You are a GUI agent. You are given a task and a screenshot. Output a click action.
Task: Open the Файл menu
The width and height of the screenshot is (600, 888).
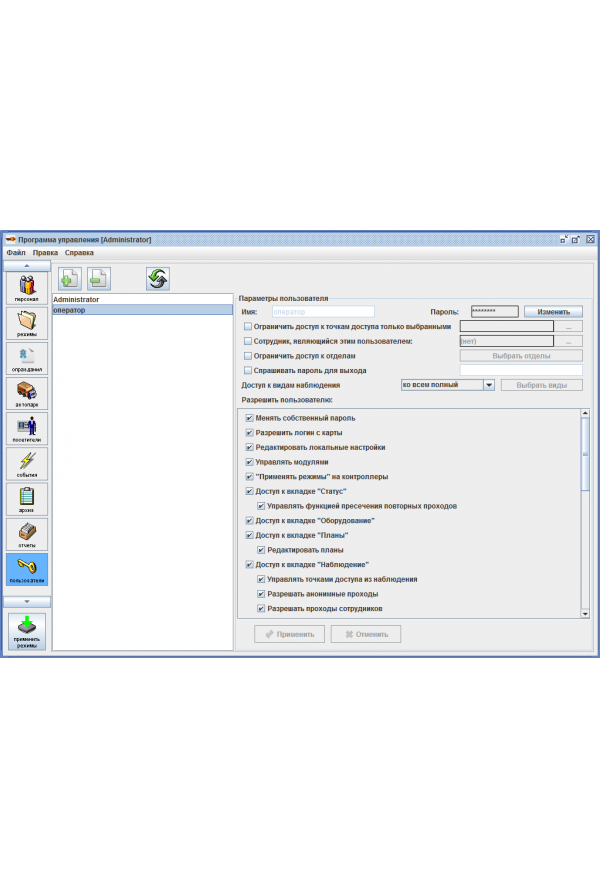pos(15,253)
